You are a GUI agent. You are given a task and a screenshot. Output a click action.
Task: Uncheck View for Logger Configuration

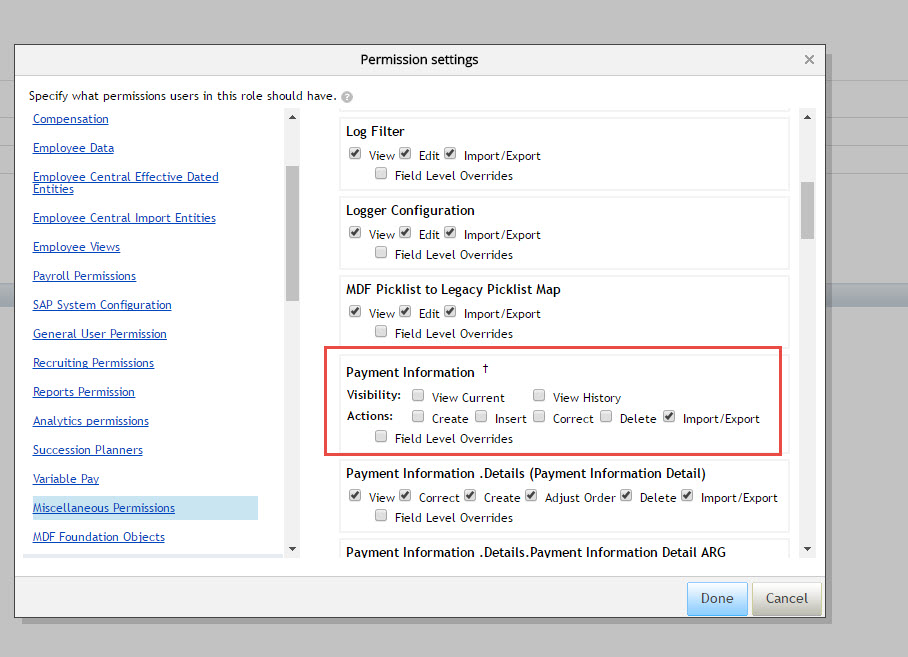[355, 233]
